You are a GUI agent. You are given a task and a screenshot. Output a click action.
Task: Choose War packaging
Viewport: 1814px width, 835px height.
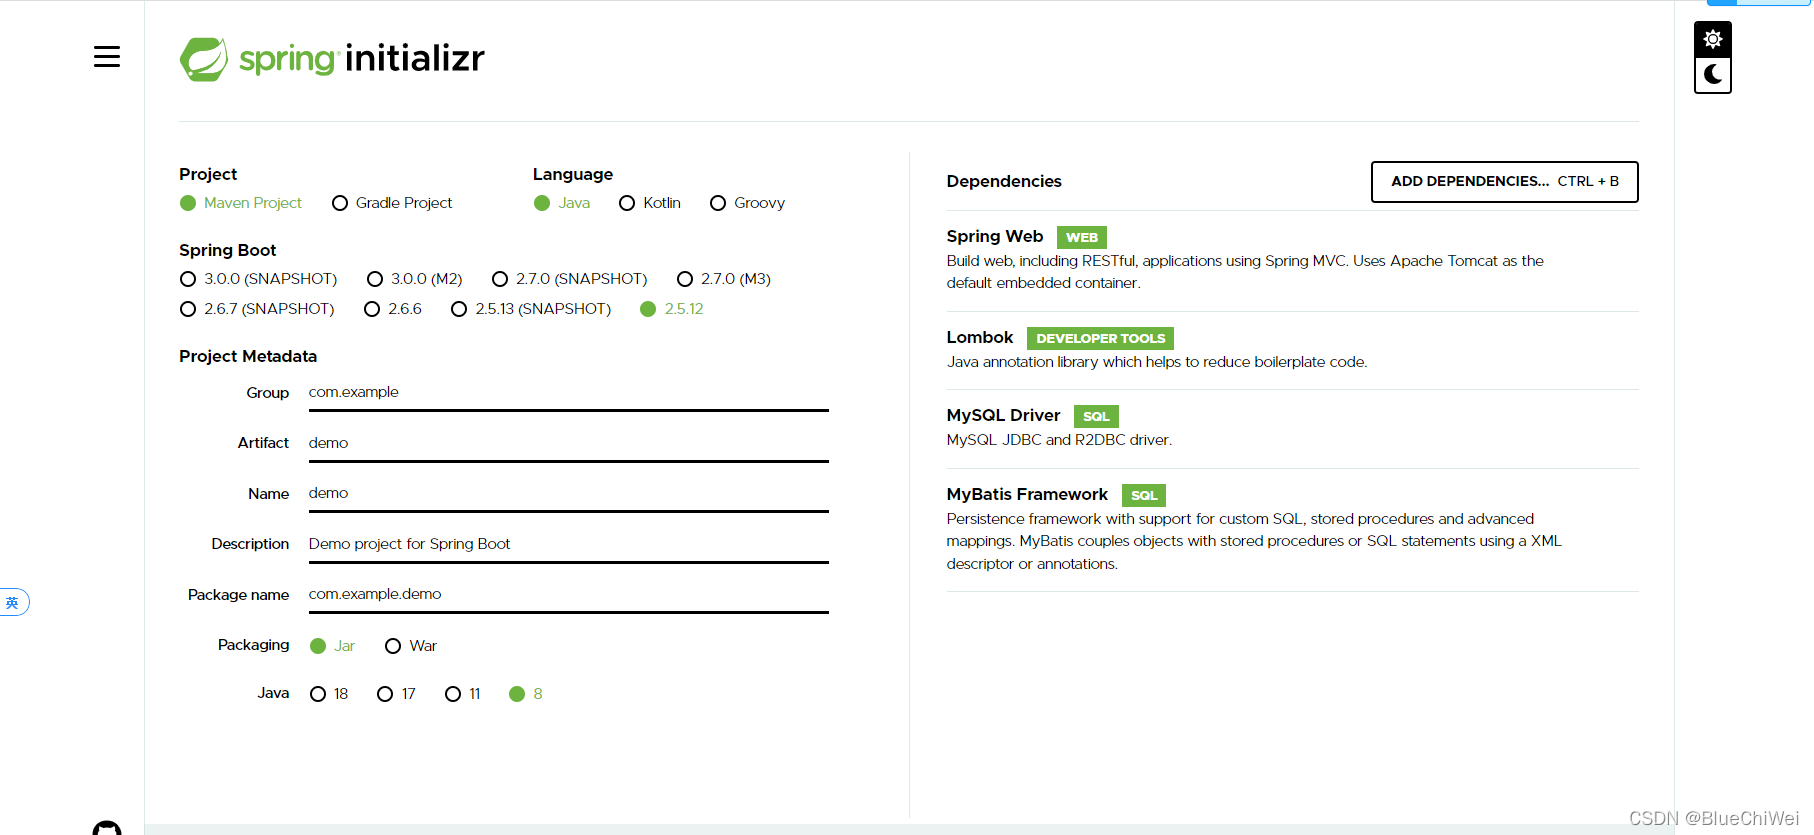pyautogui.click(x=411, y=646)
